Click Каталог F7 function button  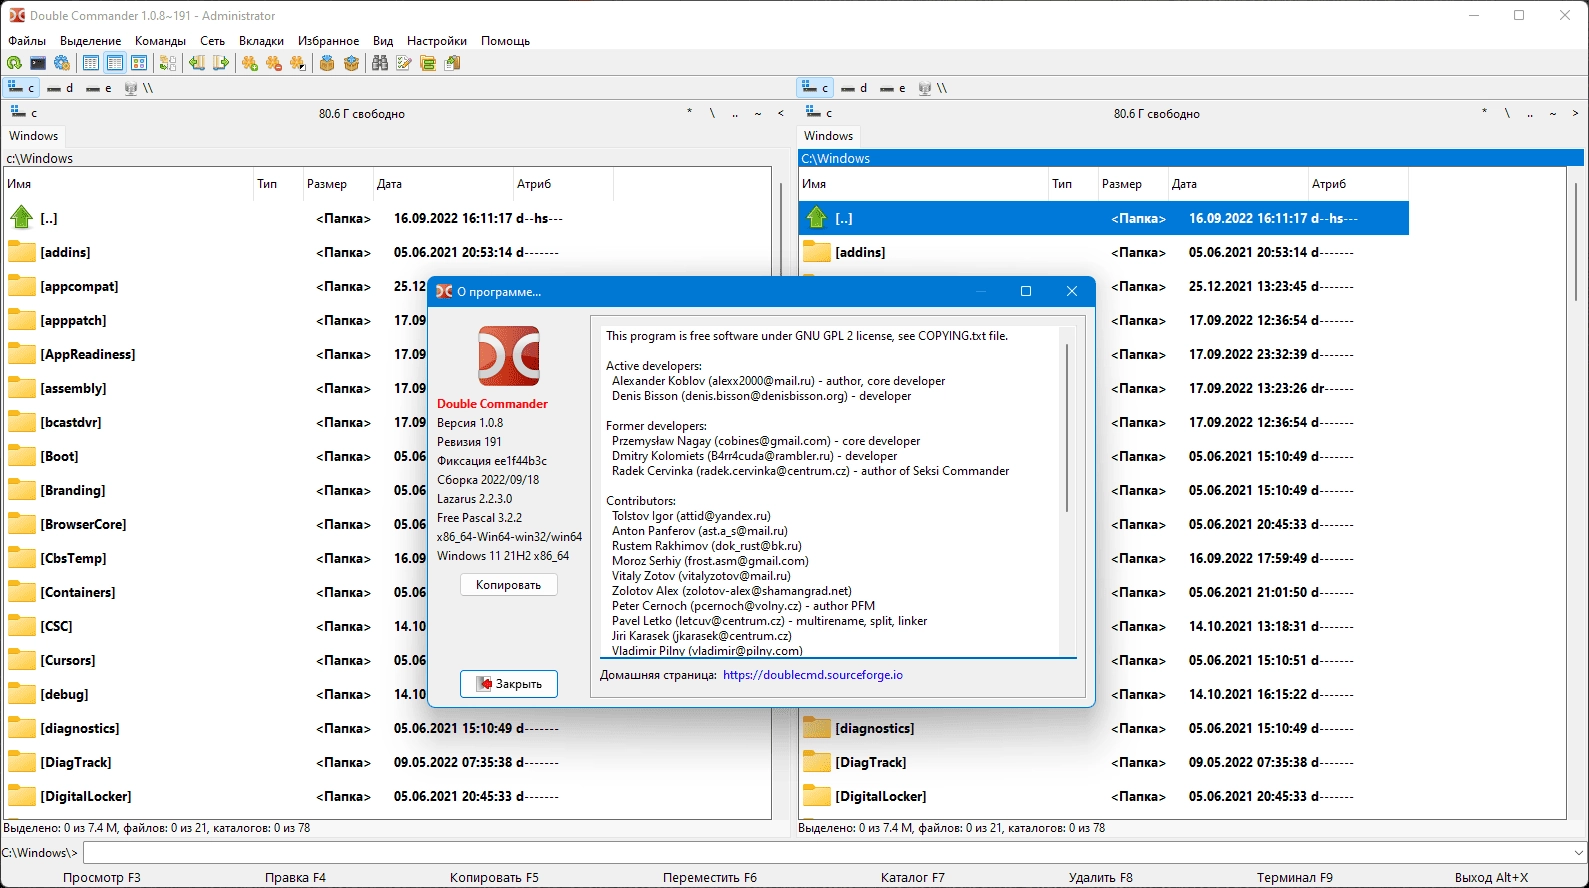click(x=912, y=877)
